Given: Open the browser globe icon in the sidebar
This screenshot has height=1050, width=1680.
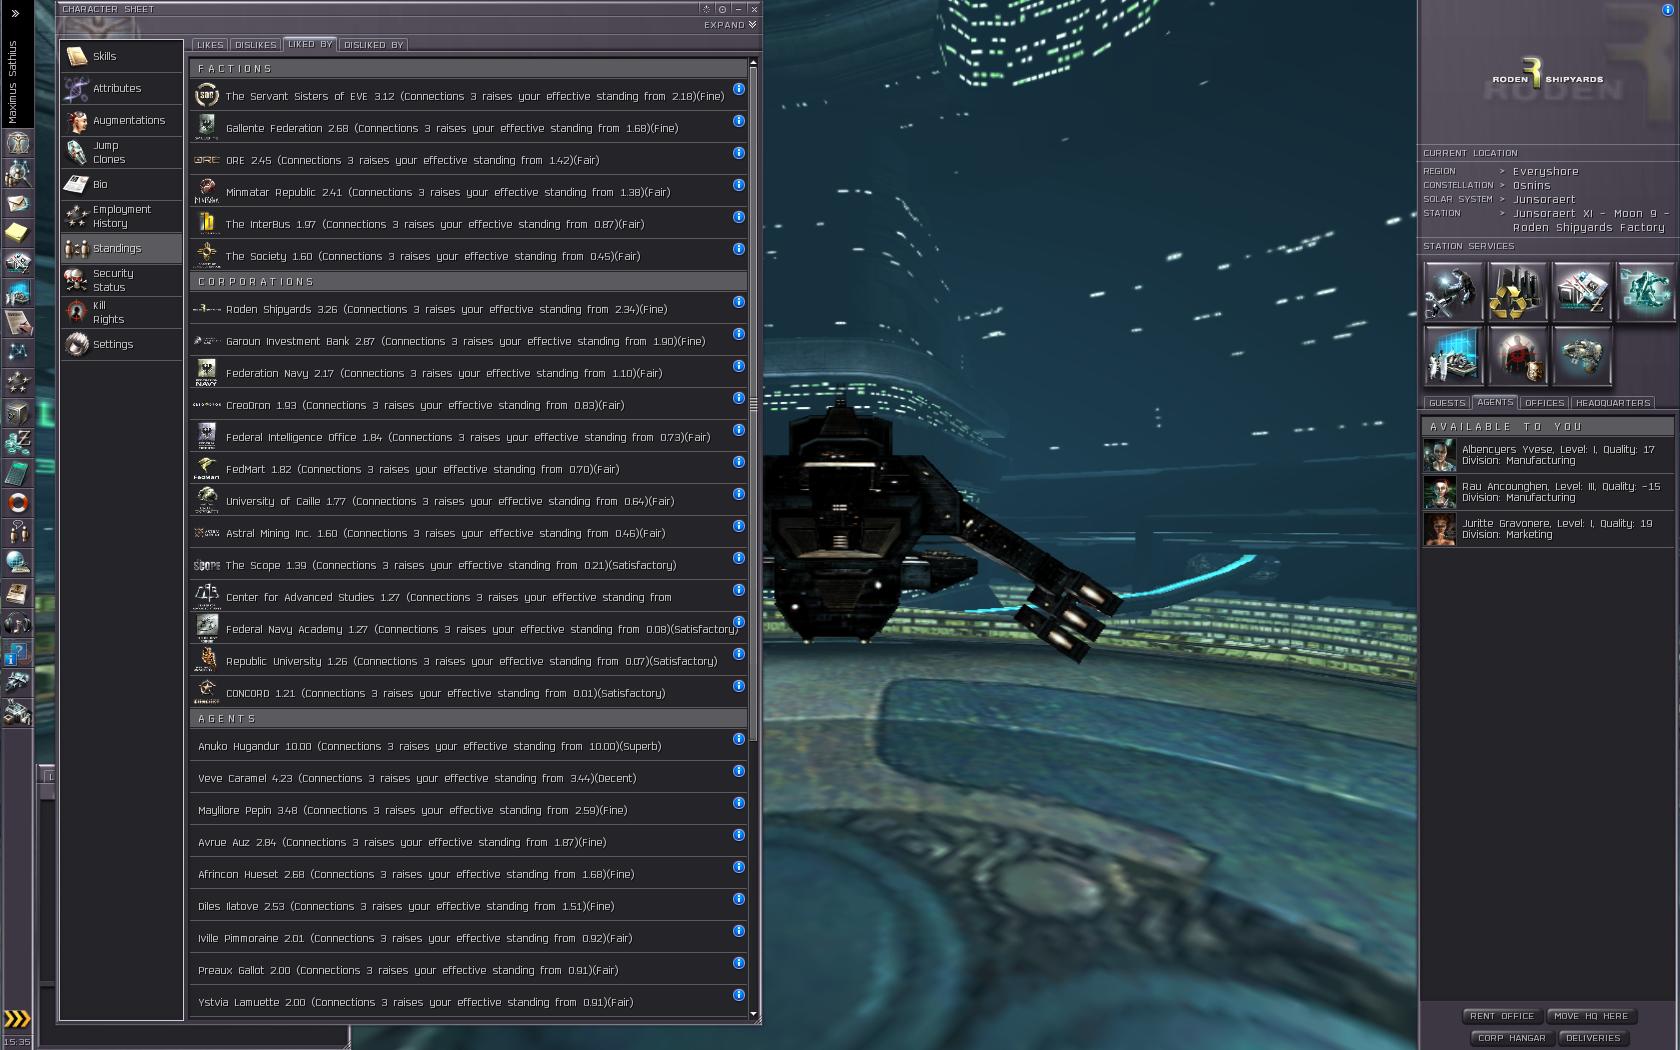Looking at the screenshot, I should coord(17,563).
